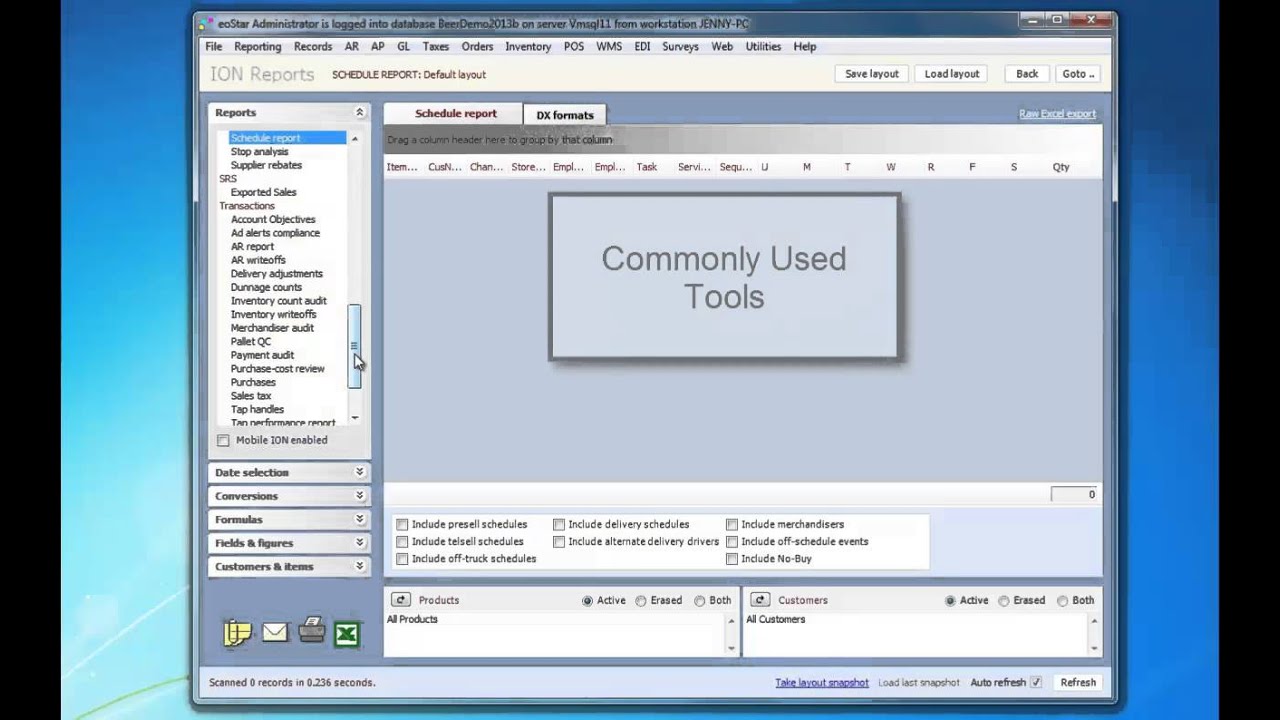Select Active radio for Customers
The image size is (1280, 720).
950,601
